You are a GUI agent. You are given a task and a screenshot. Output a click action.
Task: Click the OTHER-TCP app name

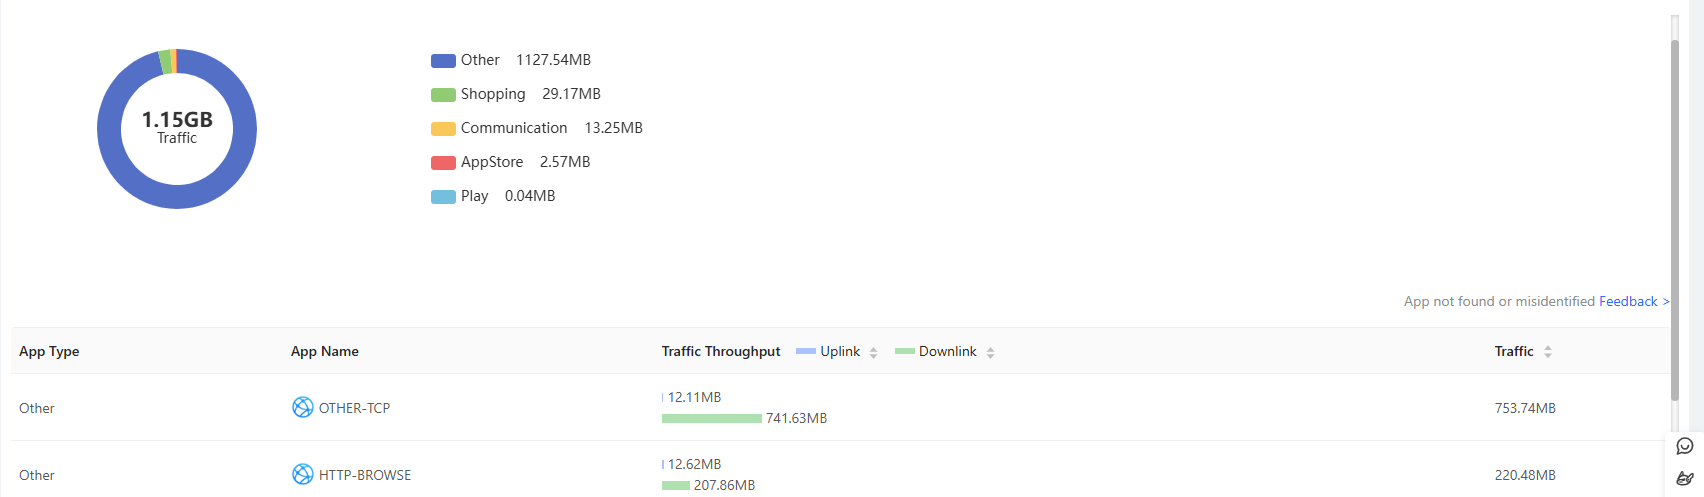354,408
